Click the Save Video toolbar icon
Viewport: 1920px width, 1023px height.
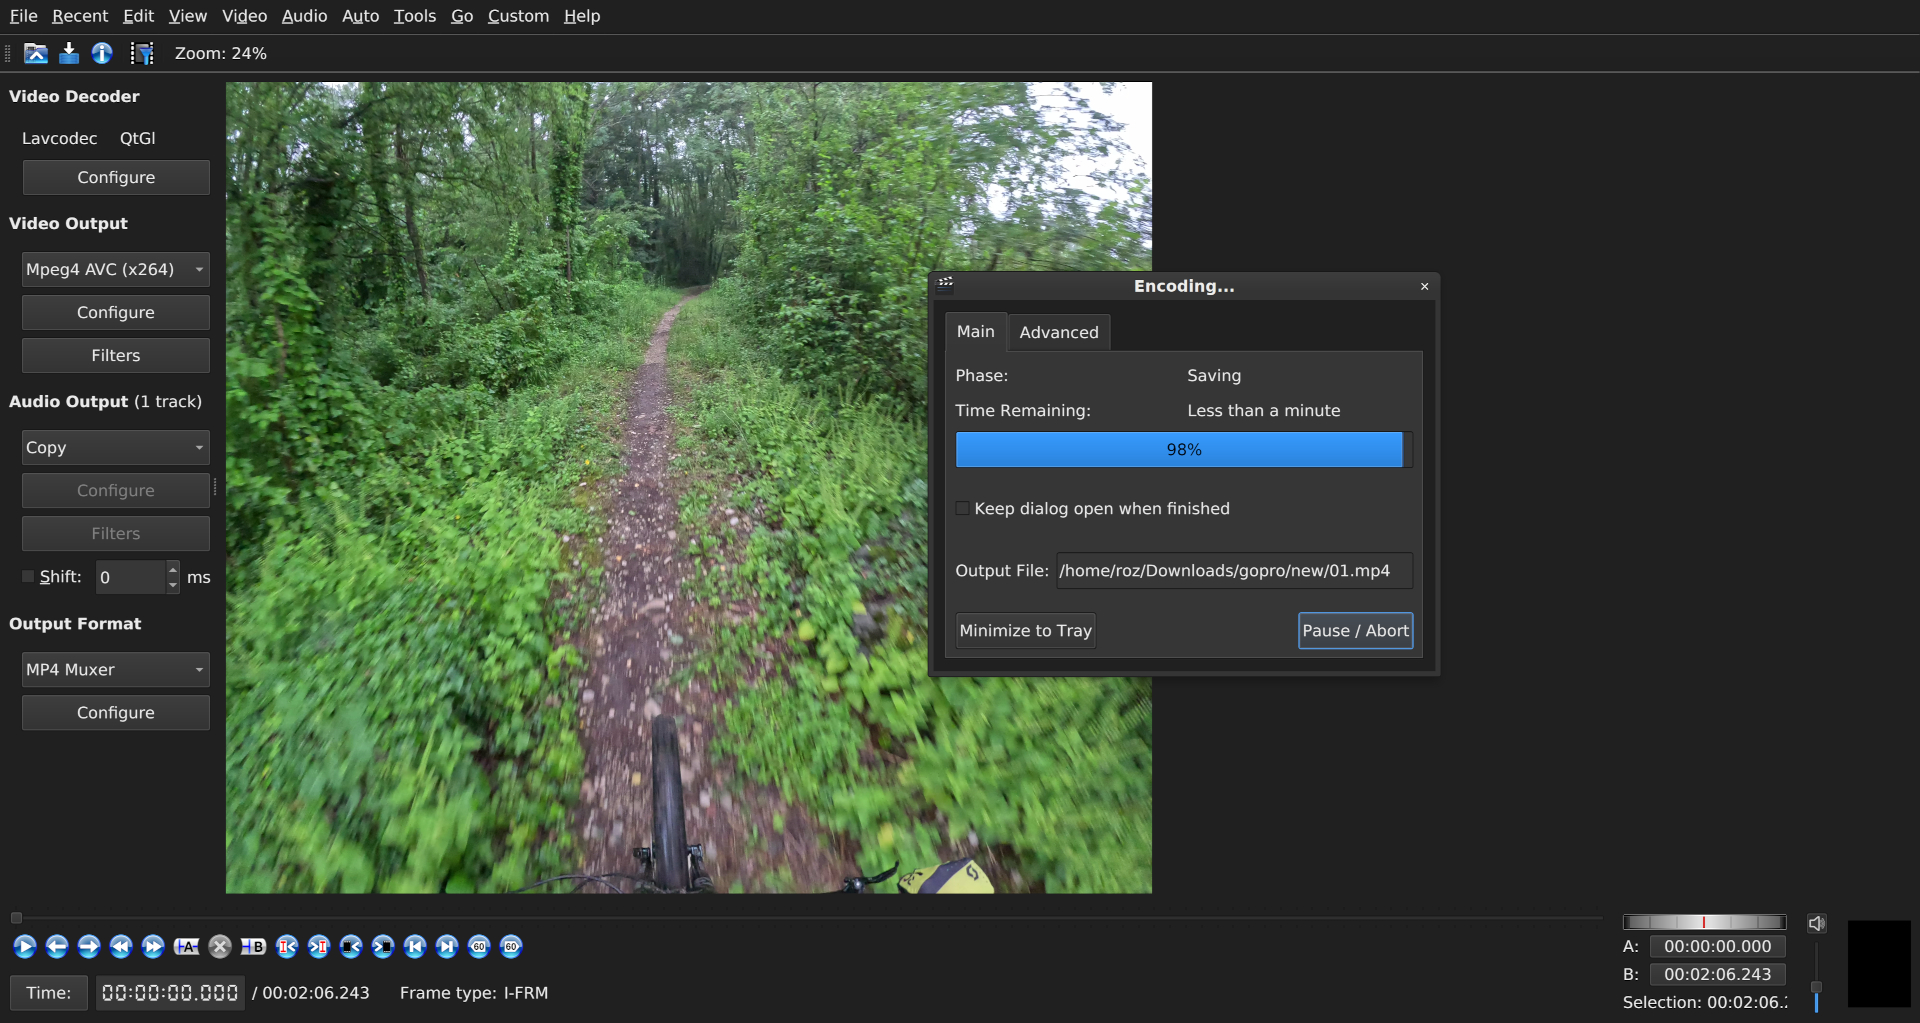click(69, 54)
